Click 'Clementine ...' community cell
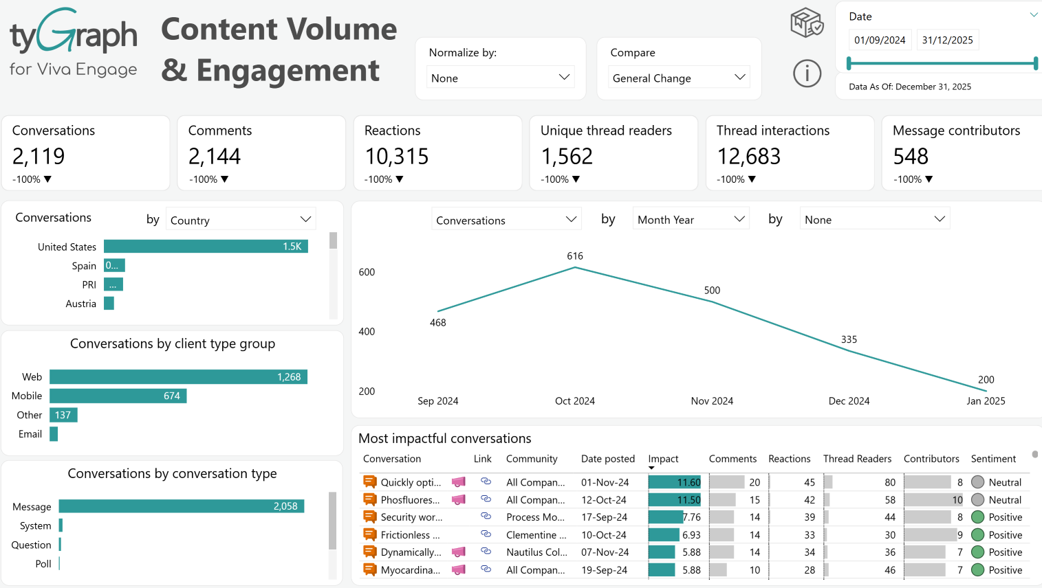 [536, 535]
